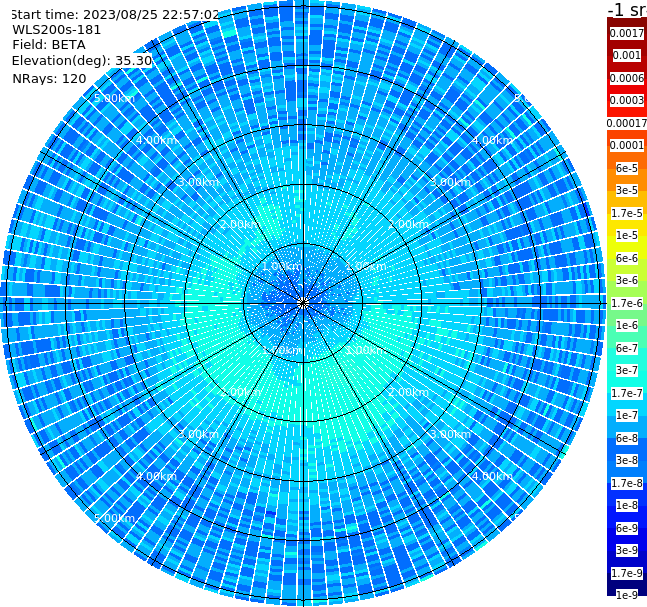Viewport: 647px width, 607px height.
Task: Click the 0.0006 colorbar label
Action: pos(627,78)
